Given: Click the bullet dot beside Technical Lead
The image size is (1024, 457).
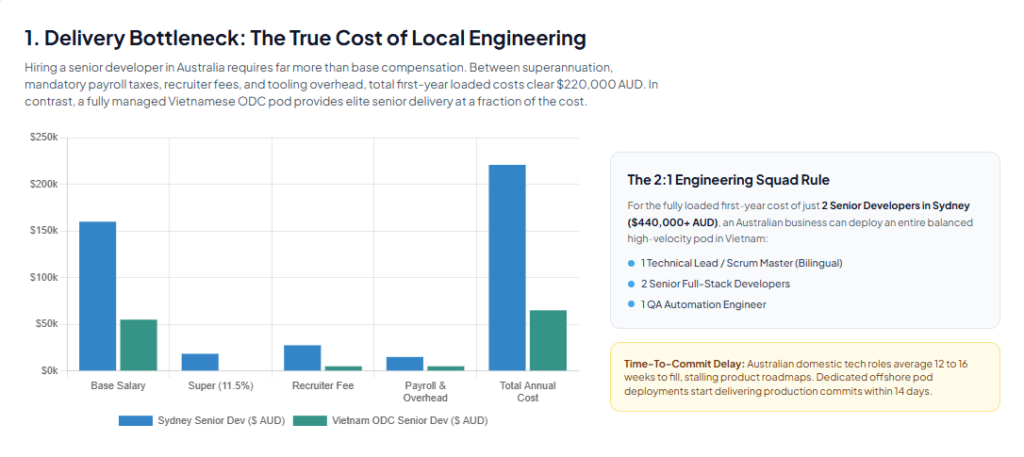Looking at the screenshot, I should 631,263.
